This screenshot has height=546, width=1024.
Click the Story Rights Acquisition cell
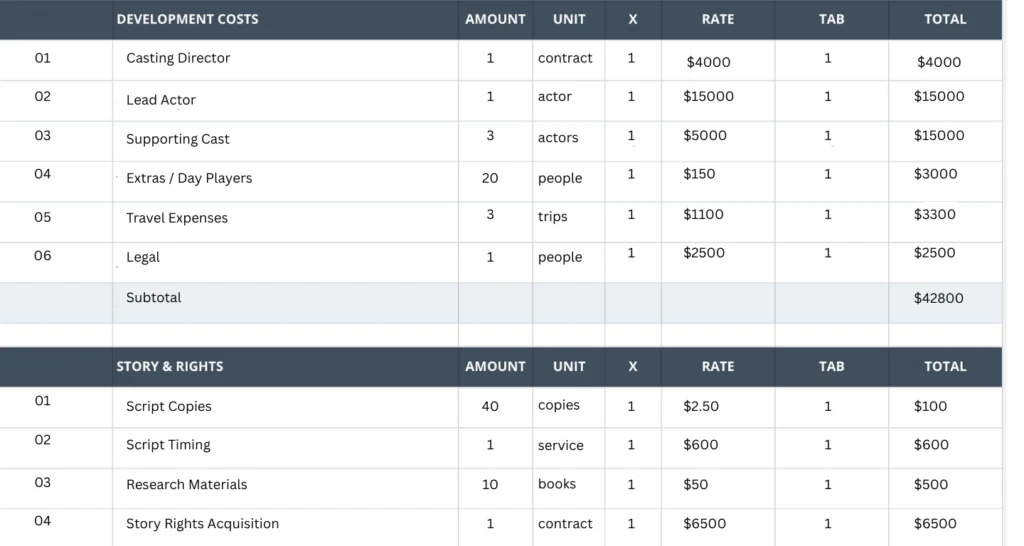pyautogui.click(x=202, y=523)
